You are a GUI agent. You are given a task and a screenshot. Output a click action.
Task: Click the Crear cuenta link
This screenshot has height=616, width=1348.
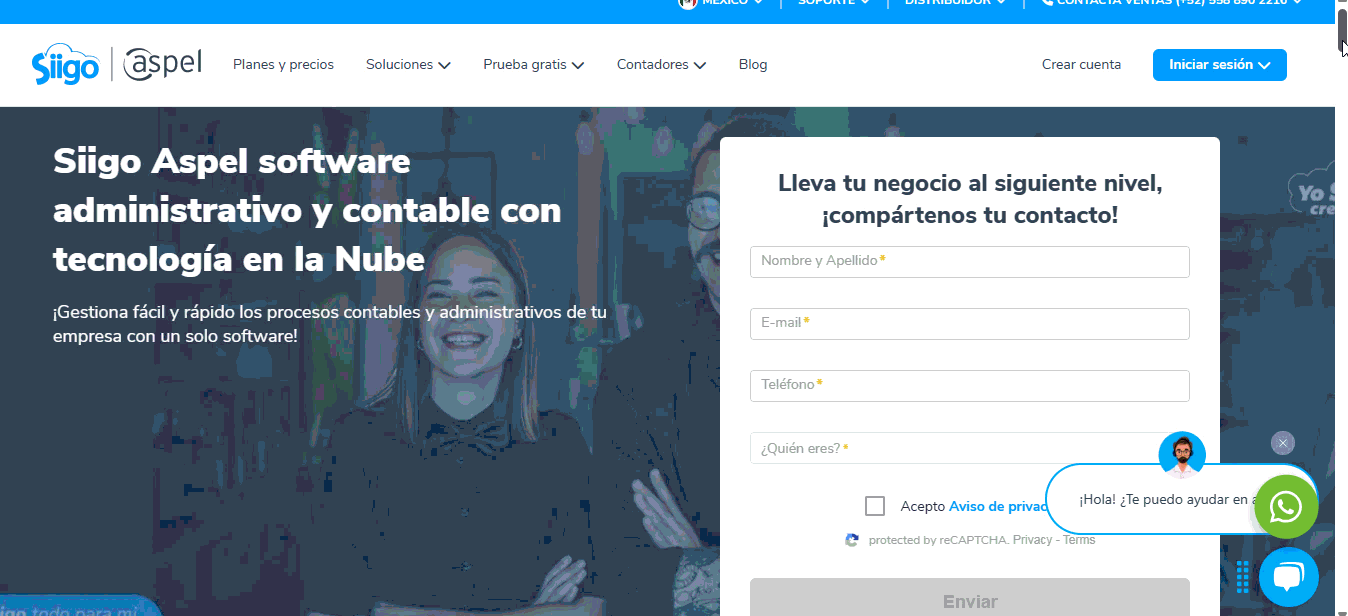(x=1081, y=64)
